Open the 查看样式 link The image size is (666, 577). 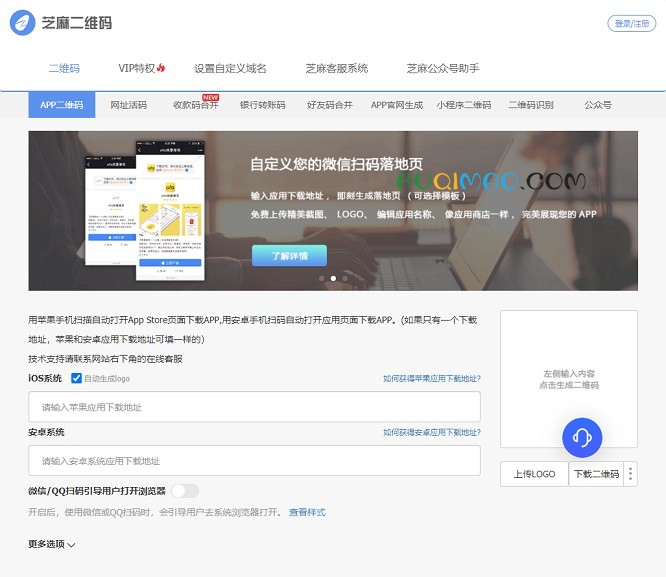(307, 512)
